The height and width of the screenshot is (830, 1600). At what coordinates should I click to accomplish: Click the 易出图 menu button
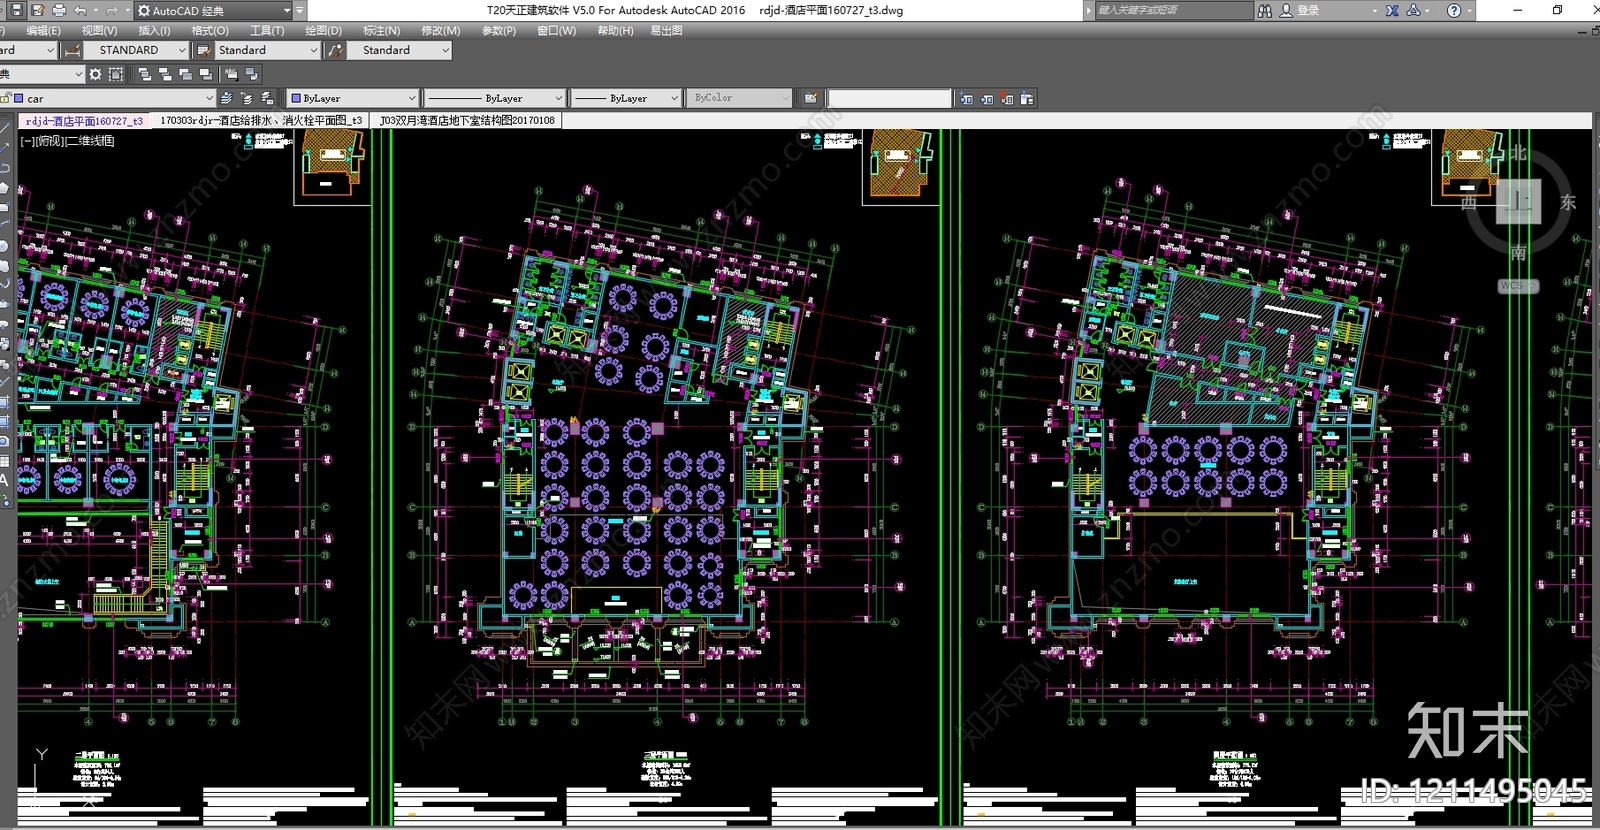pos(666,31)
